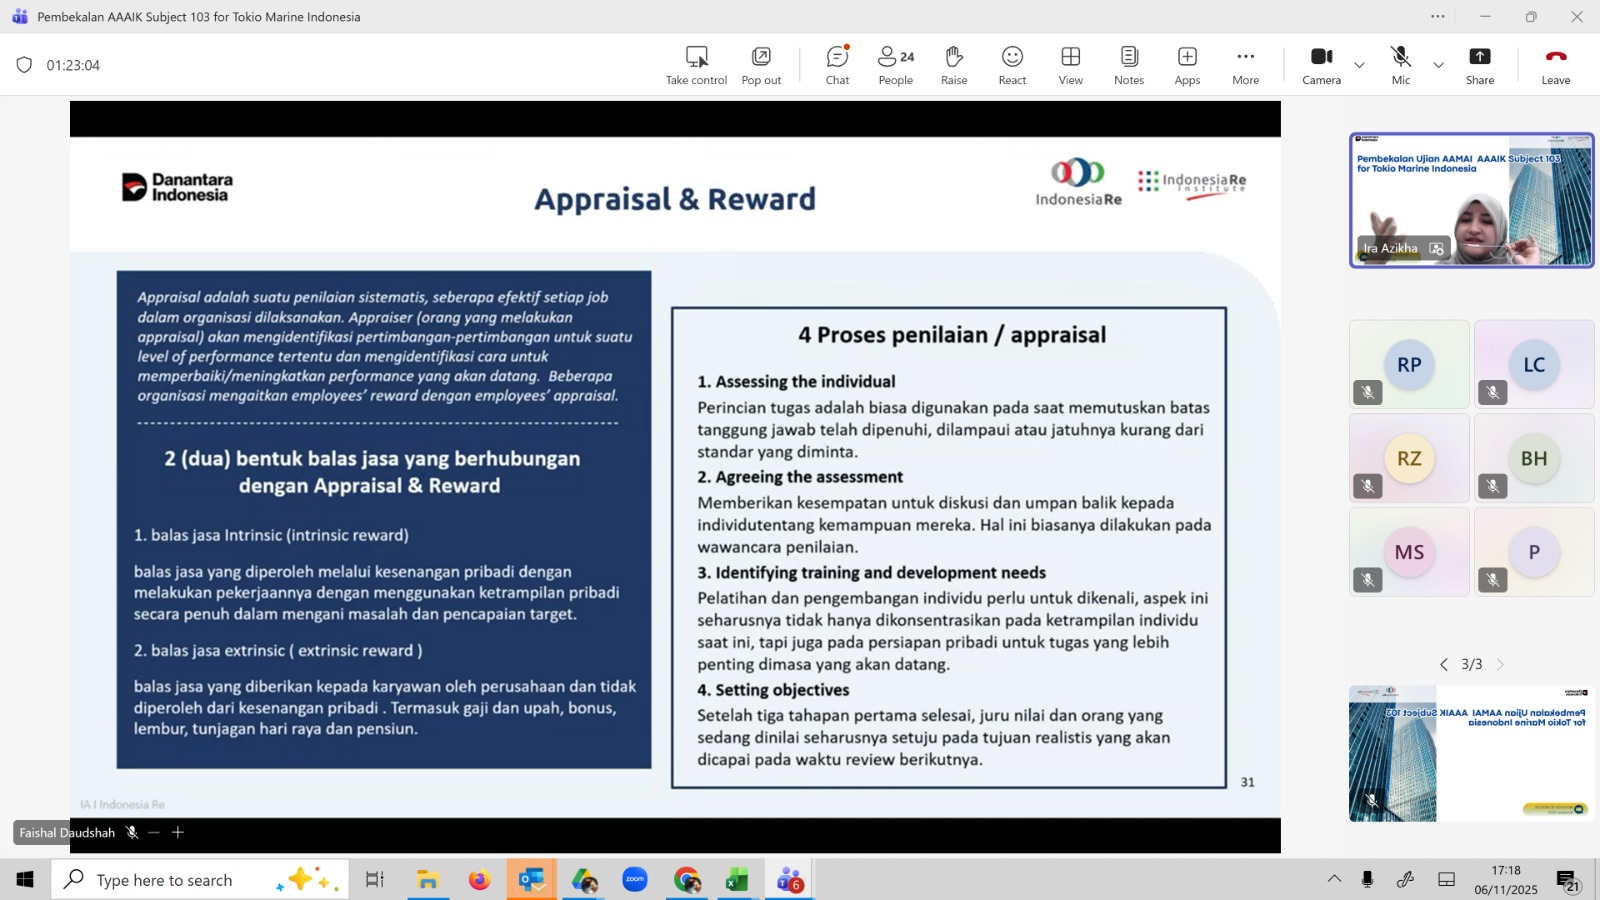1600x900 pixels.
Task: Share your screen content
Action: tap(1479, 65)
